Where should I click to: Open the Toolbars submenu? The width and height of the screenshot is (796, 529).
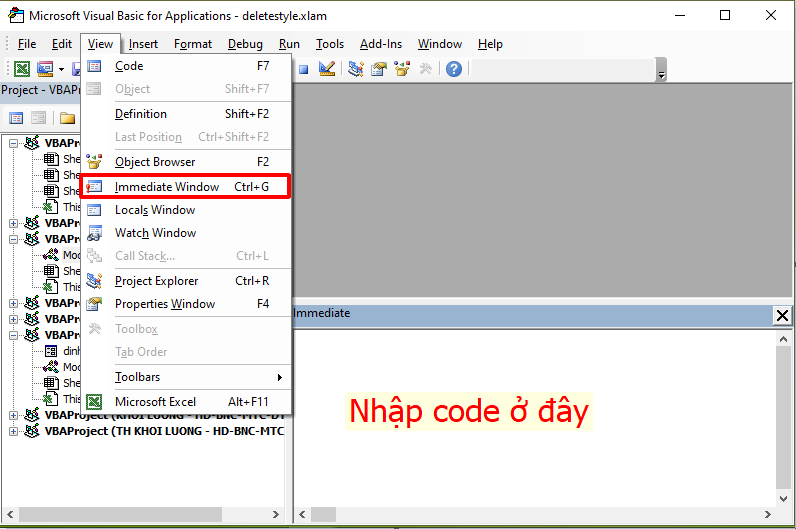186,377
